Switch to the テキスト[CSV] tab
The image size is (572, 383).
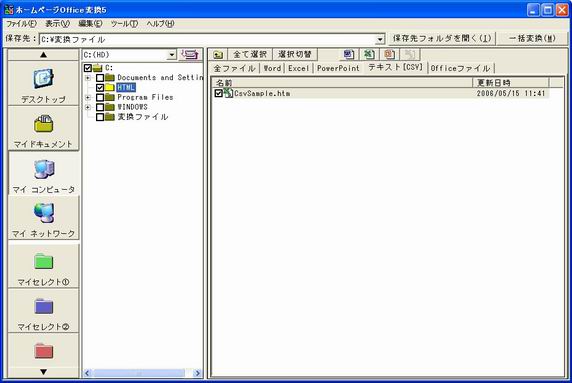pos(395,67)
